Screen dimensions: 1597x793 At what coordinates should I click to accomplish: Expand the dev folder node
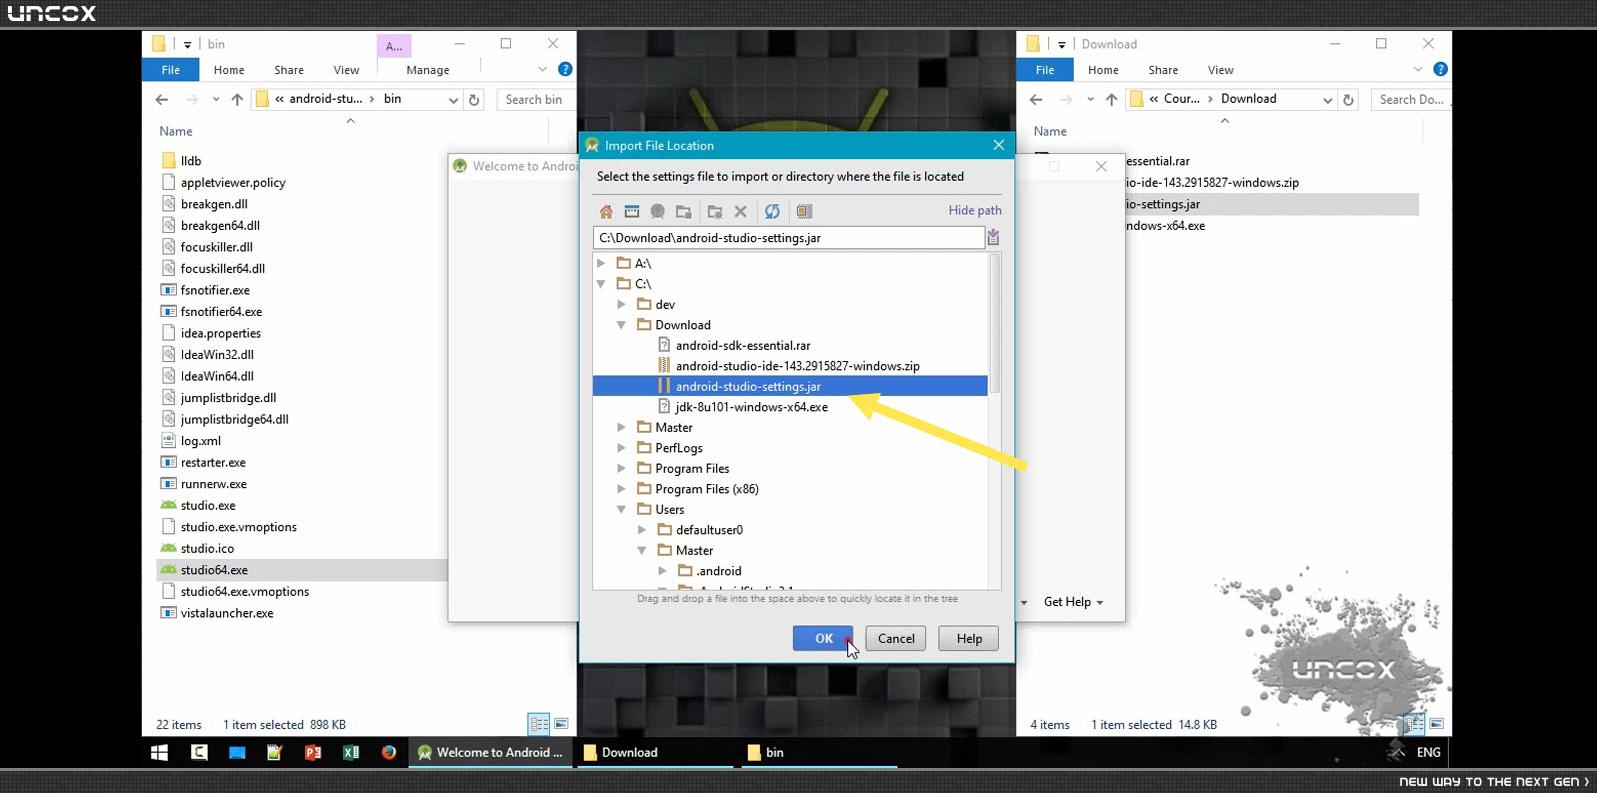621,304
